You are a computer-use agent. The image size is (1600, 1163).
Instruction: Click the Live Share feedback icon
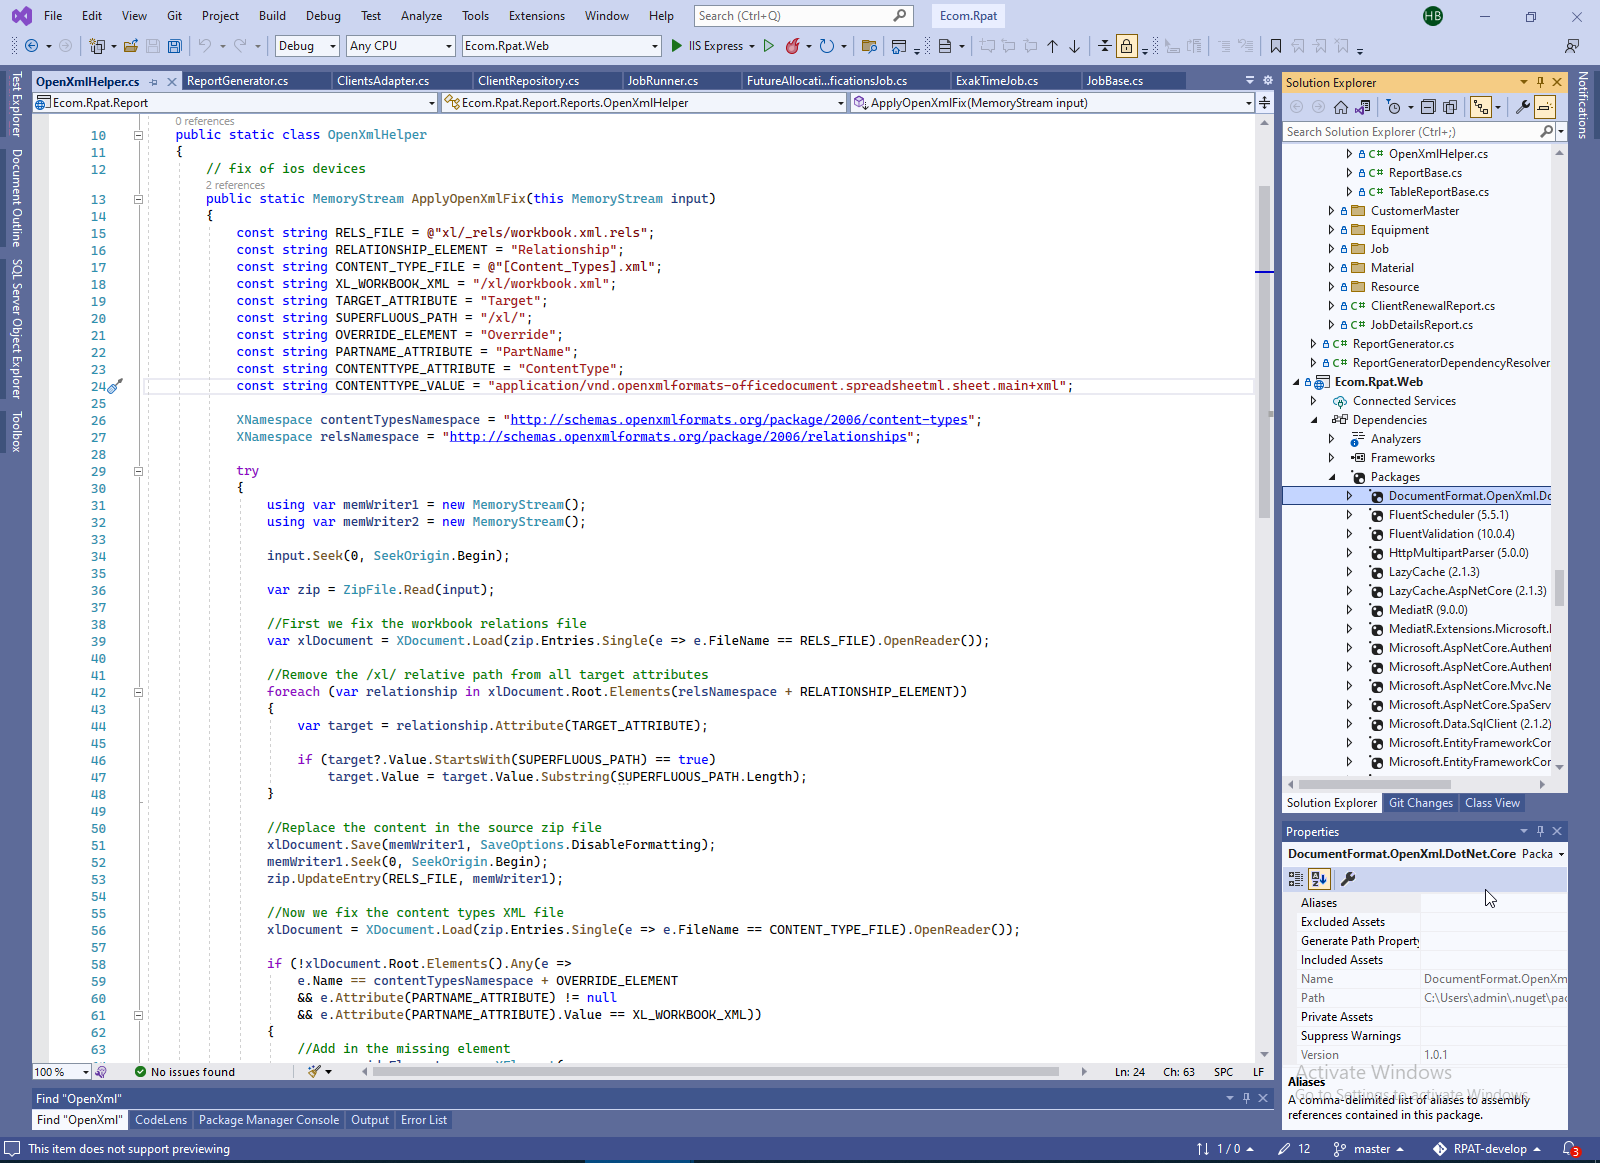[x=1572, y=46]
